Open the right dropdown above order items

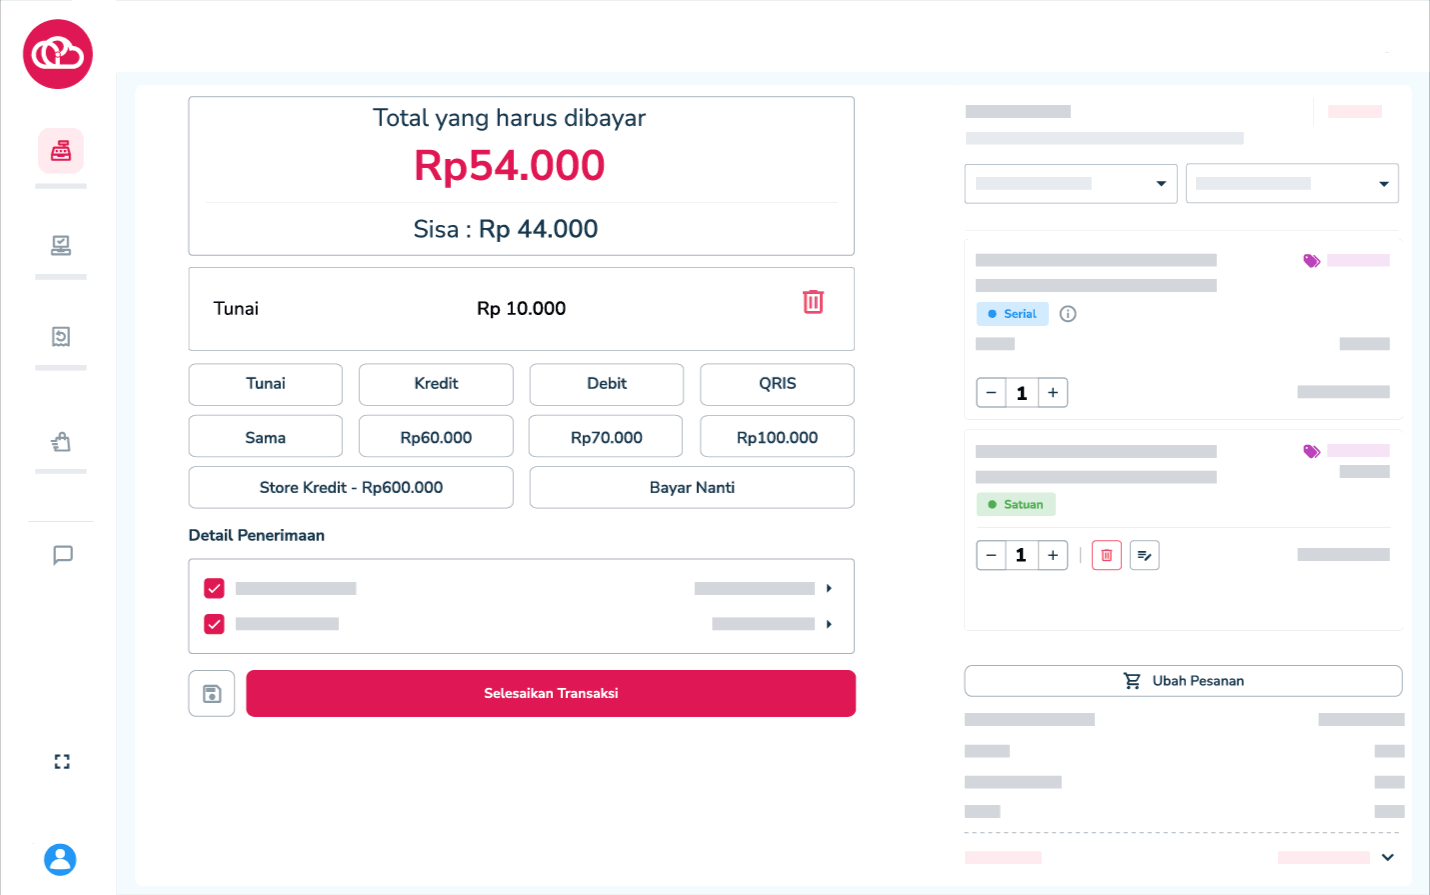(1292, 184)
